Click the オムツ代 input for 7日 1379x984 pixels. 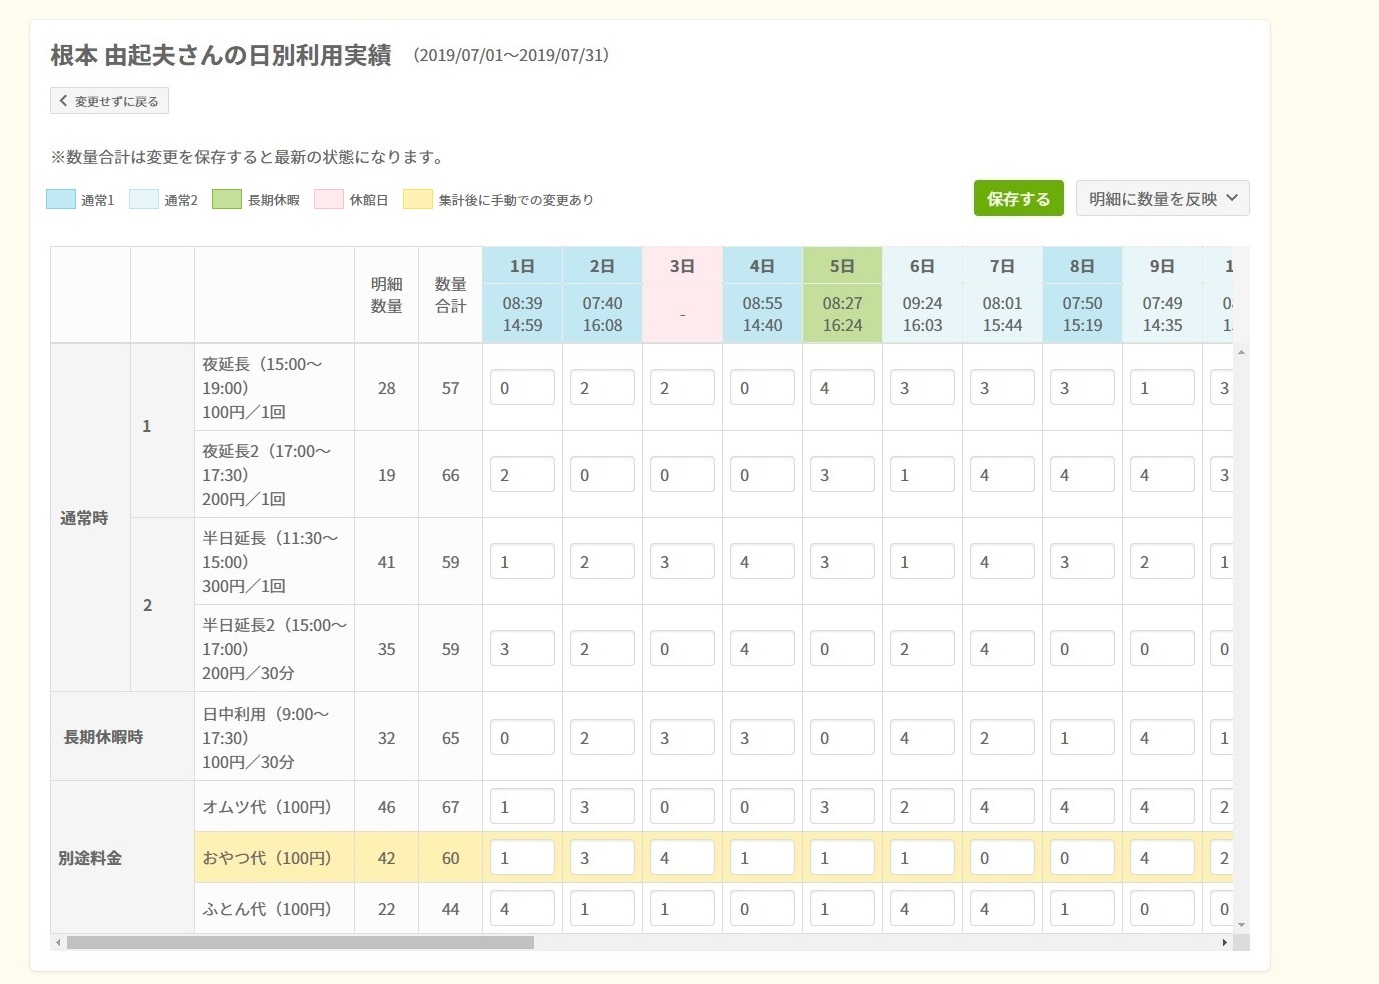click(1002, 807)
